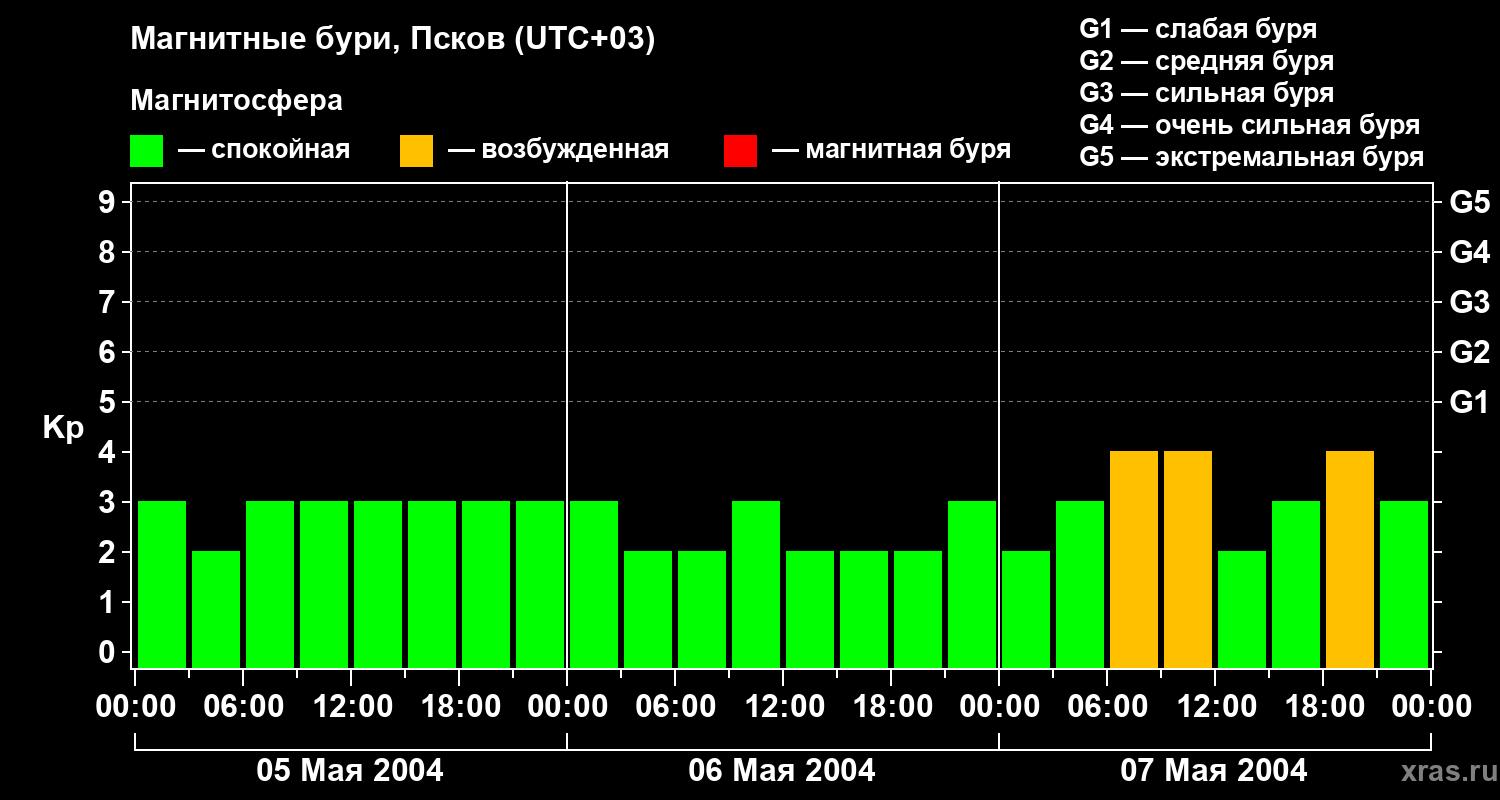The height and width of the screenshot is (800, 1500).
Task: Click the date label '07 Мая 2004'
Action: 1214,770
